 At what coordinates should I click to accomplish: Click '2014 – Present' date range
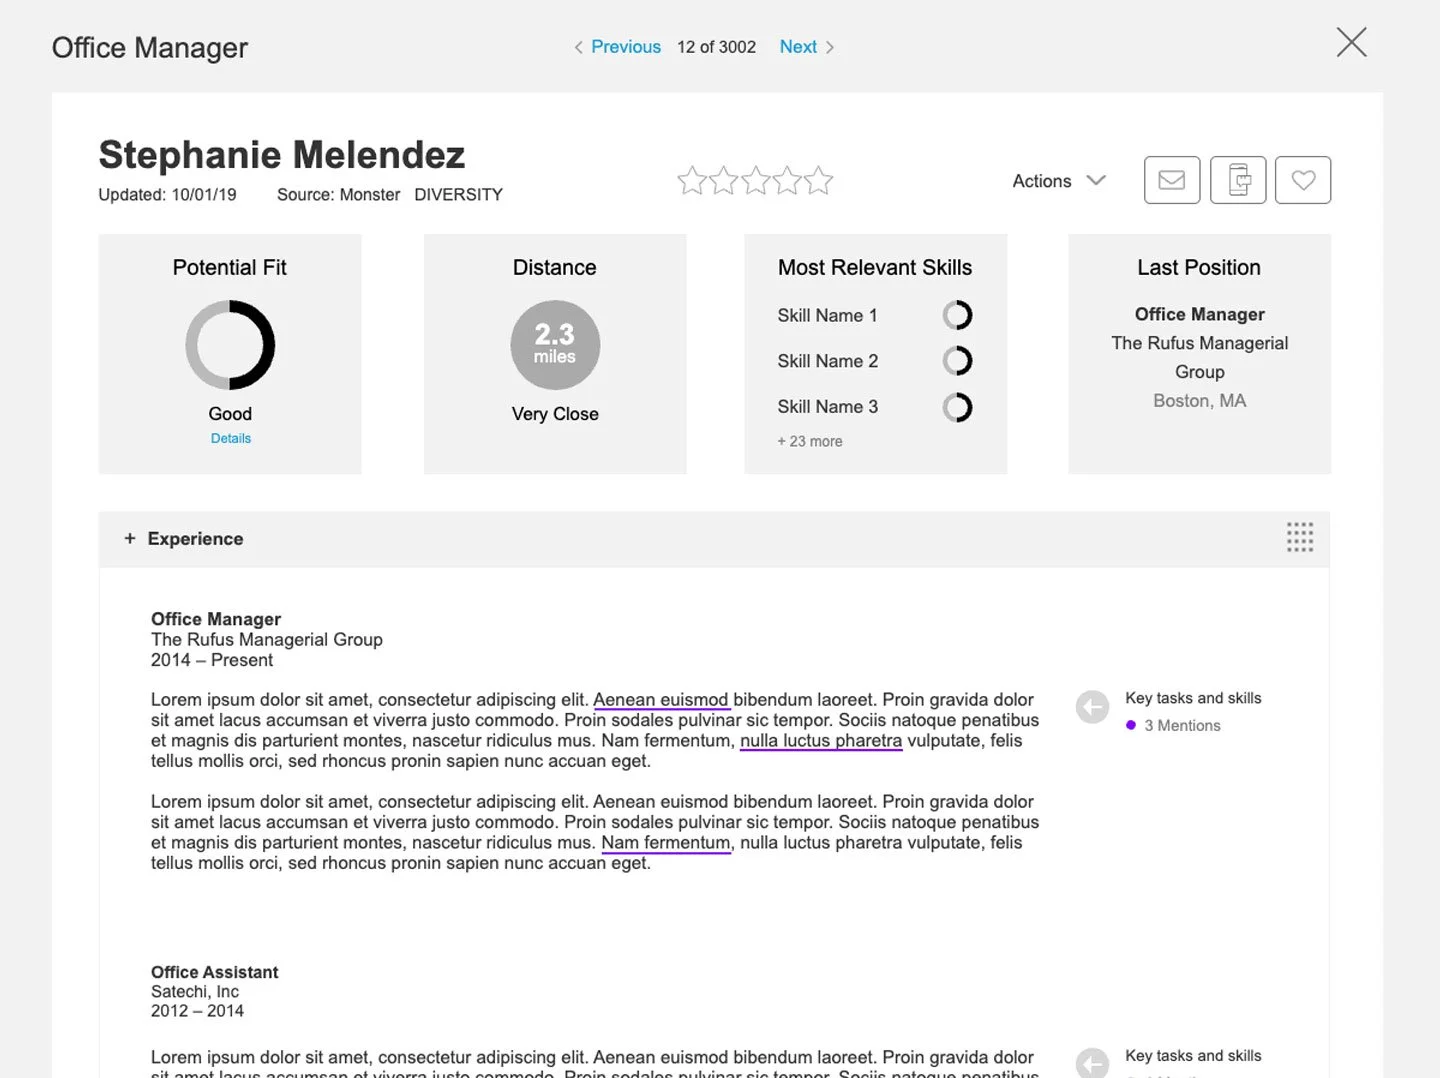click(212, 660)
